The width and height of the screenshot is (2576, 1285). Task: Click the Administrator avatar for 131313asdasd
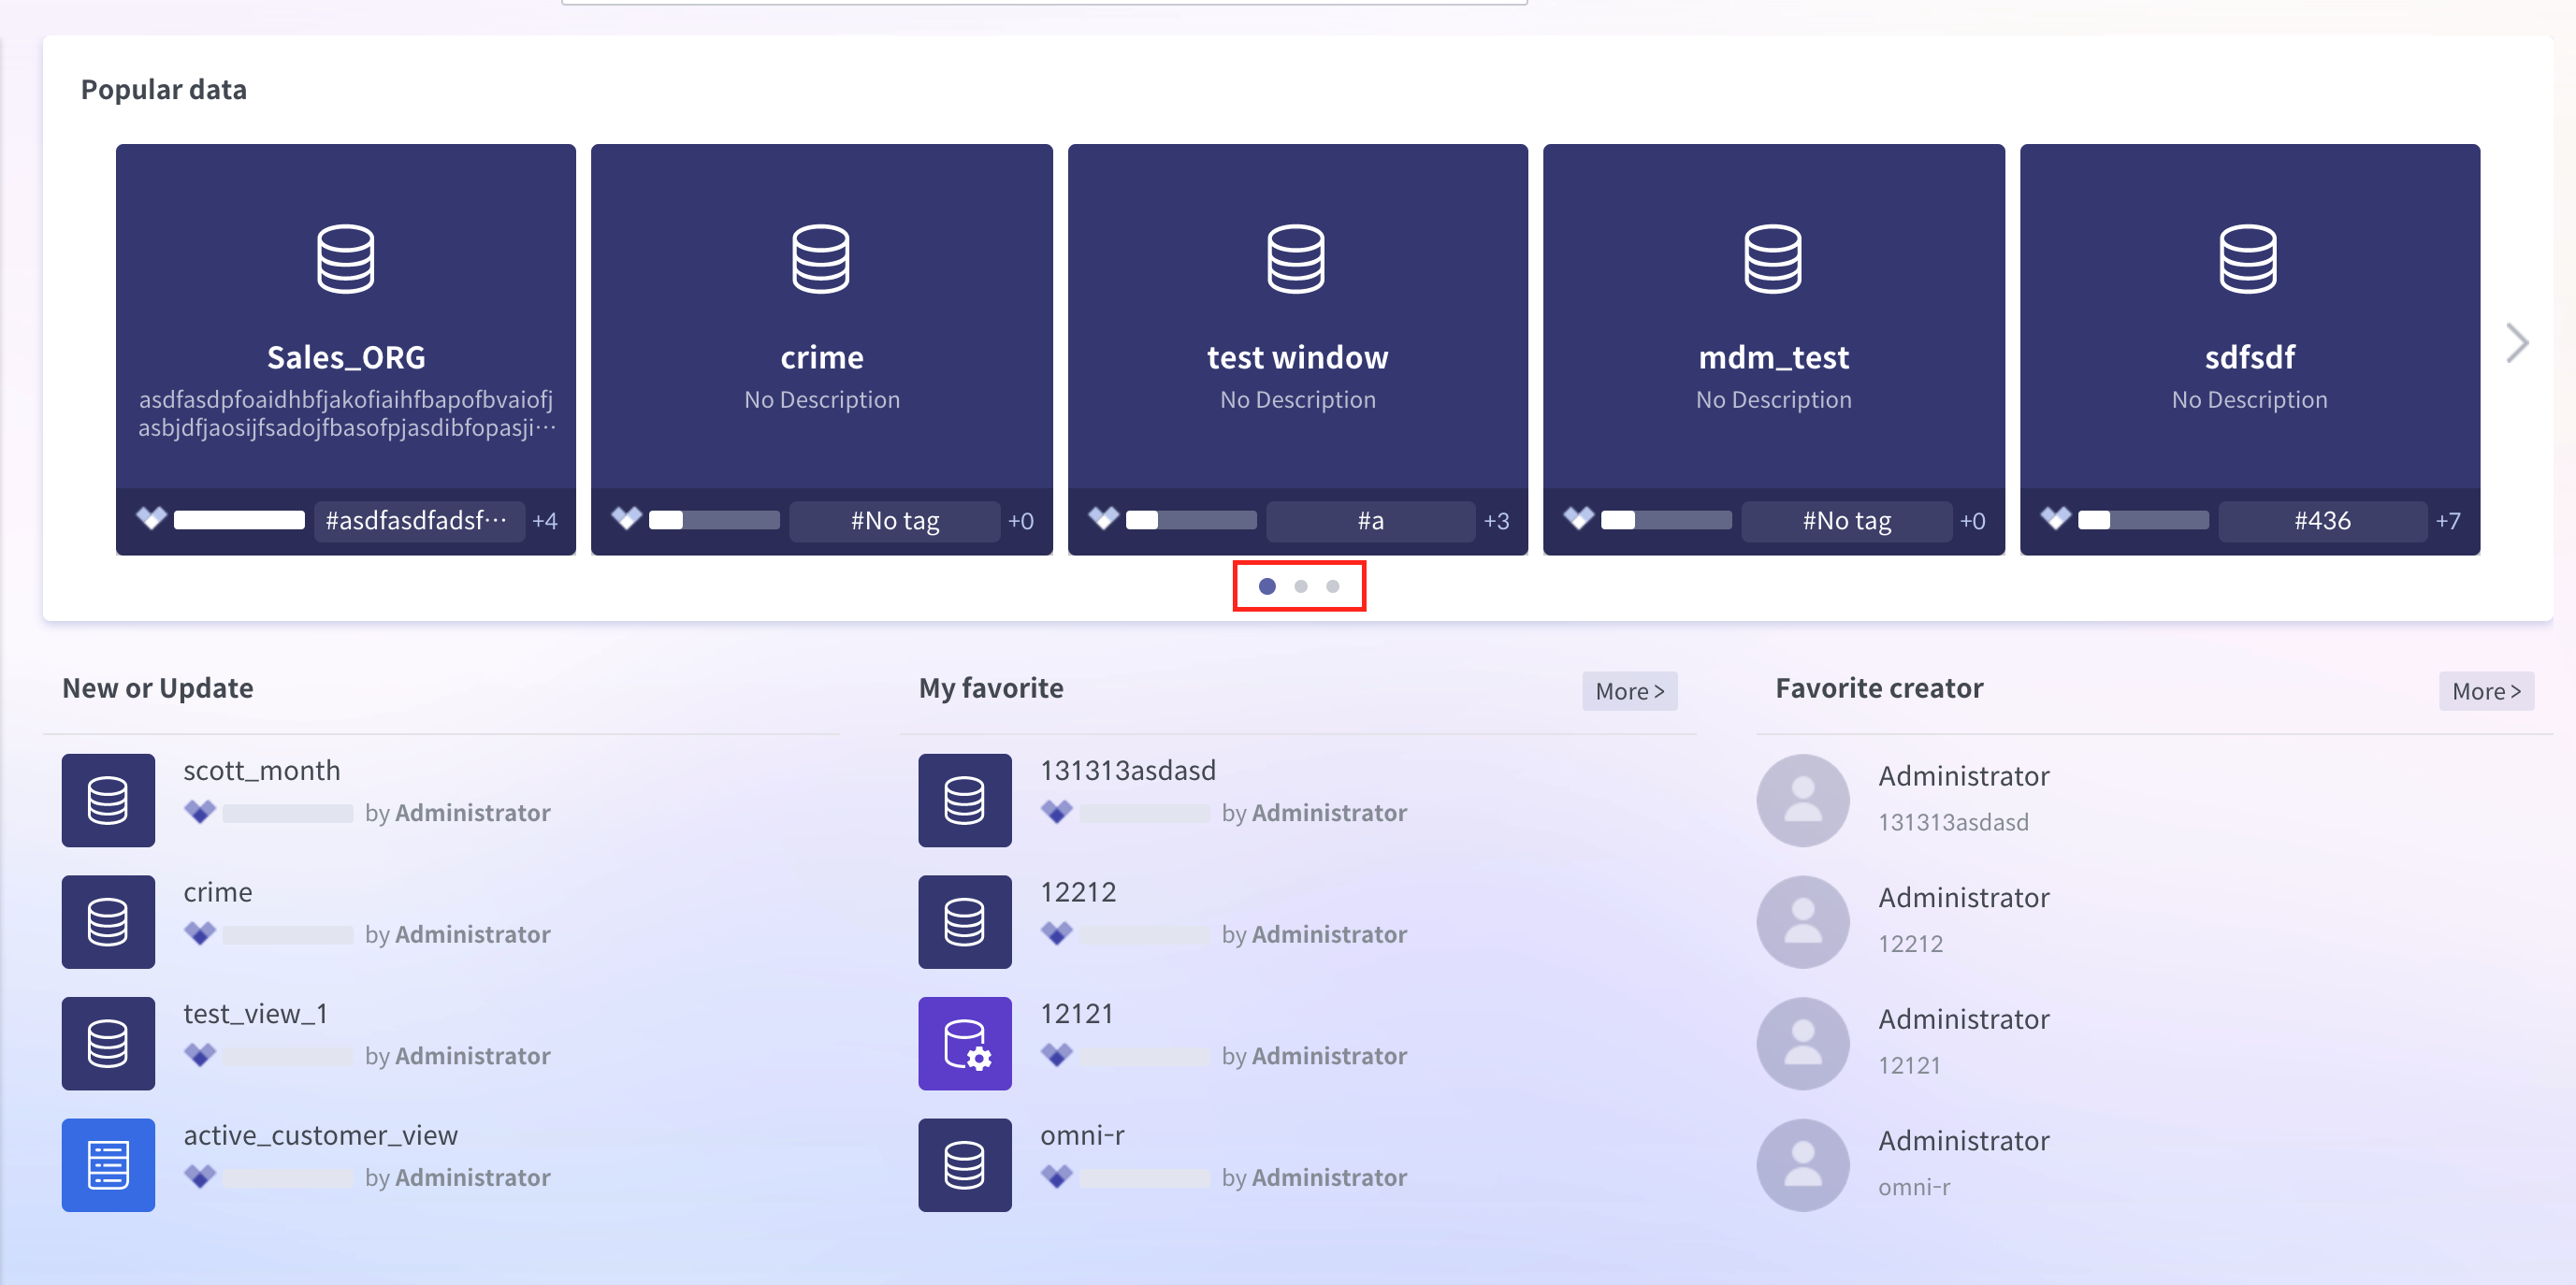[x=1803, y=799]
